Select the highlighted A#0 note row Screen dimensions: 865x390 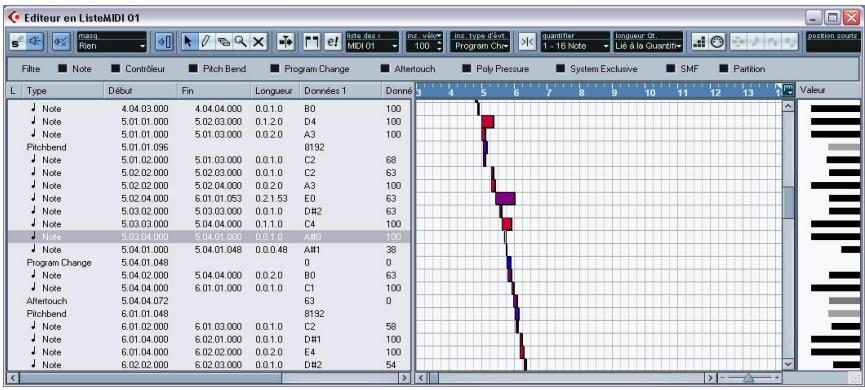pos(209,237)
